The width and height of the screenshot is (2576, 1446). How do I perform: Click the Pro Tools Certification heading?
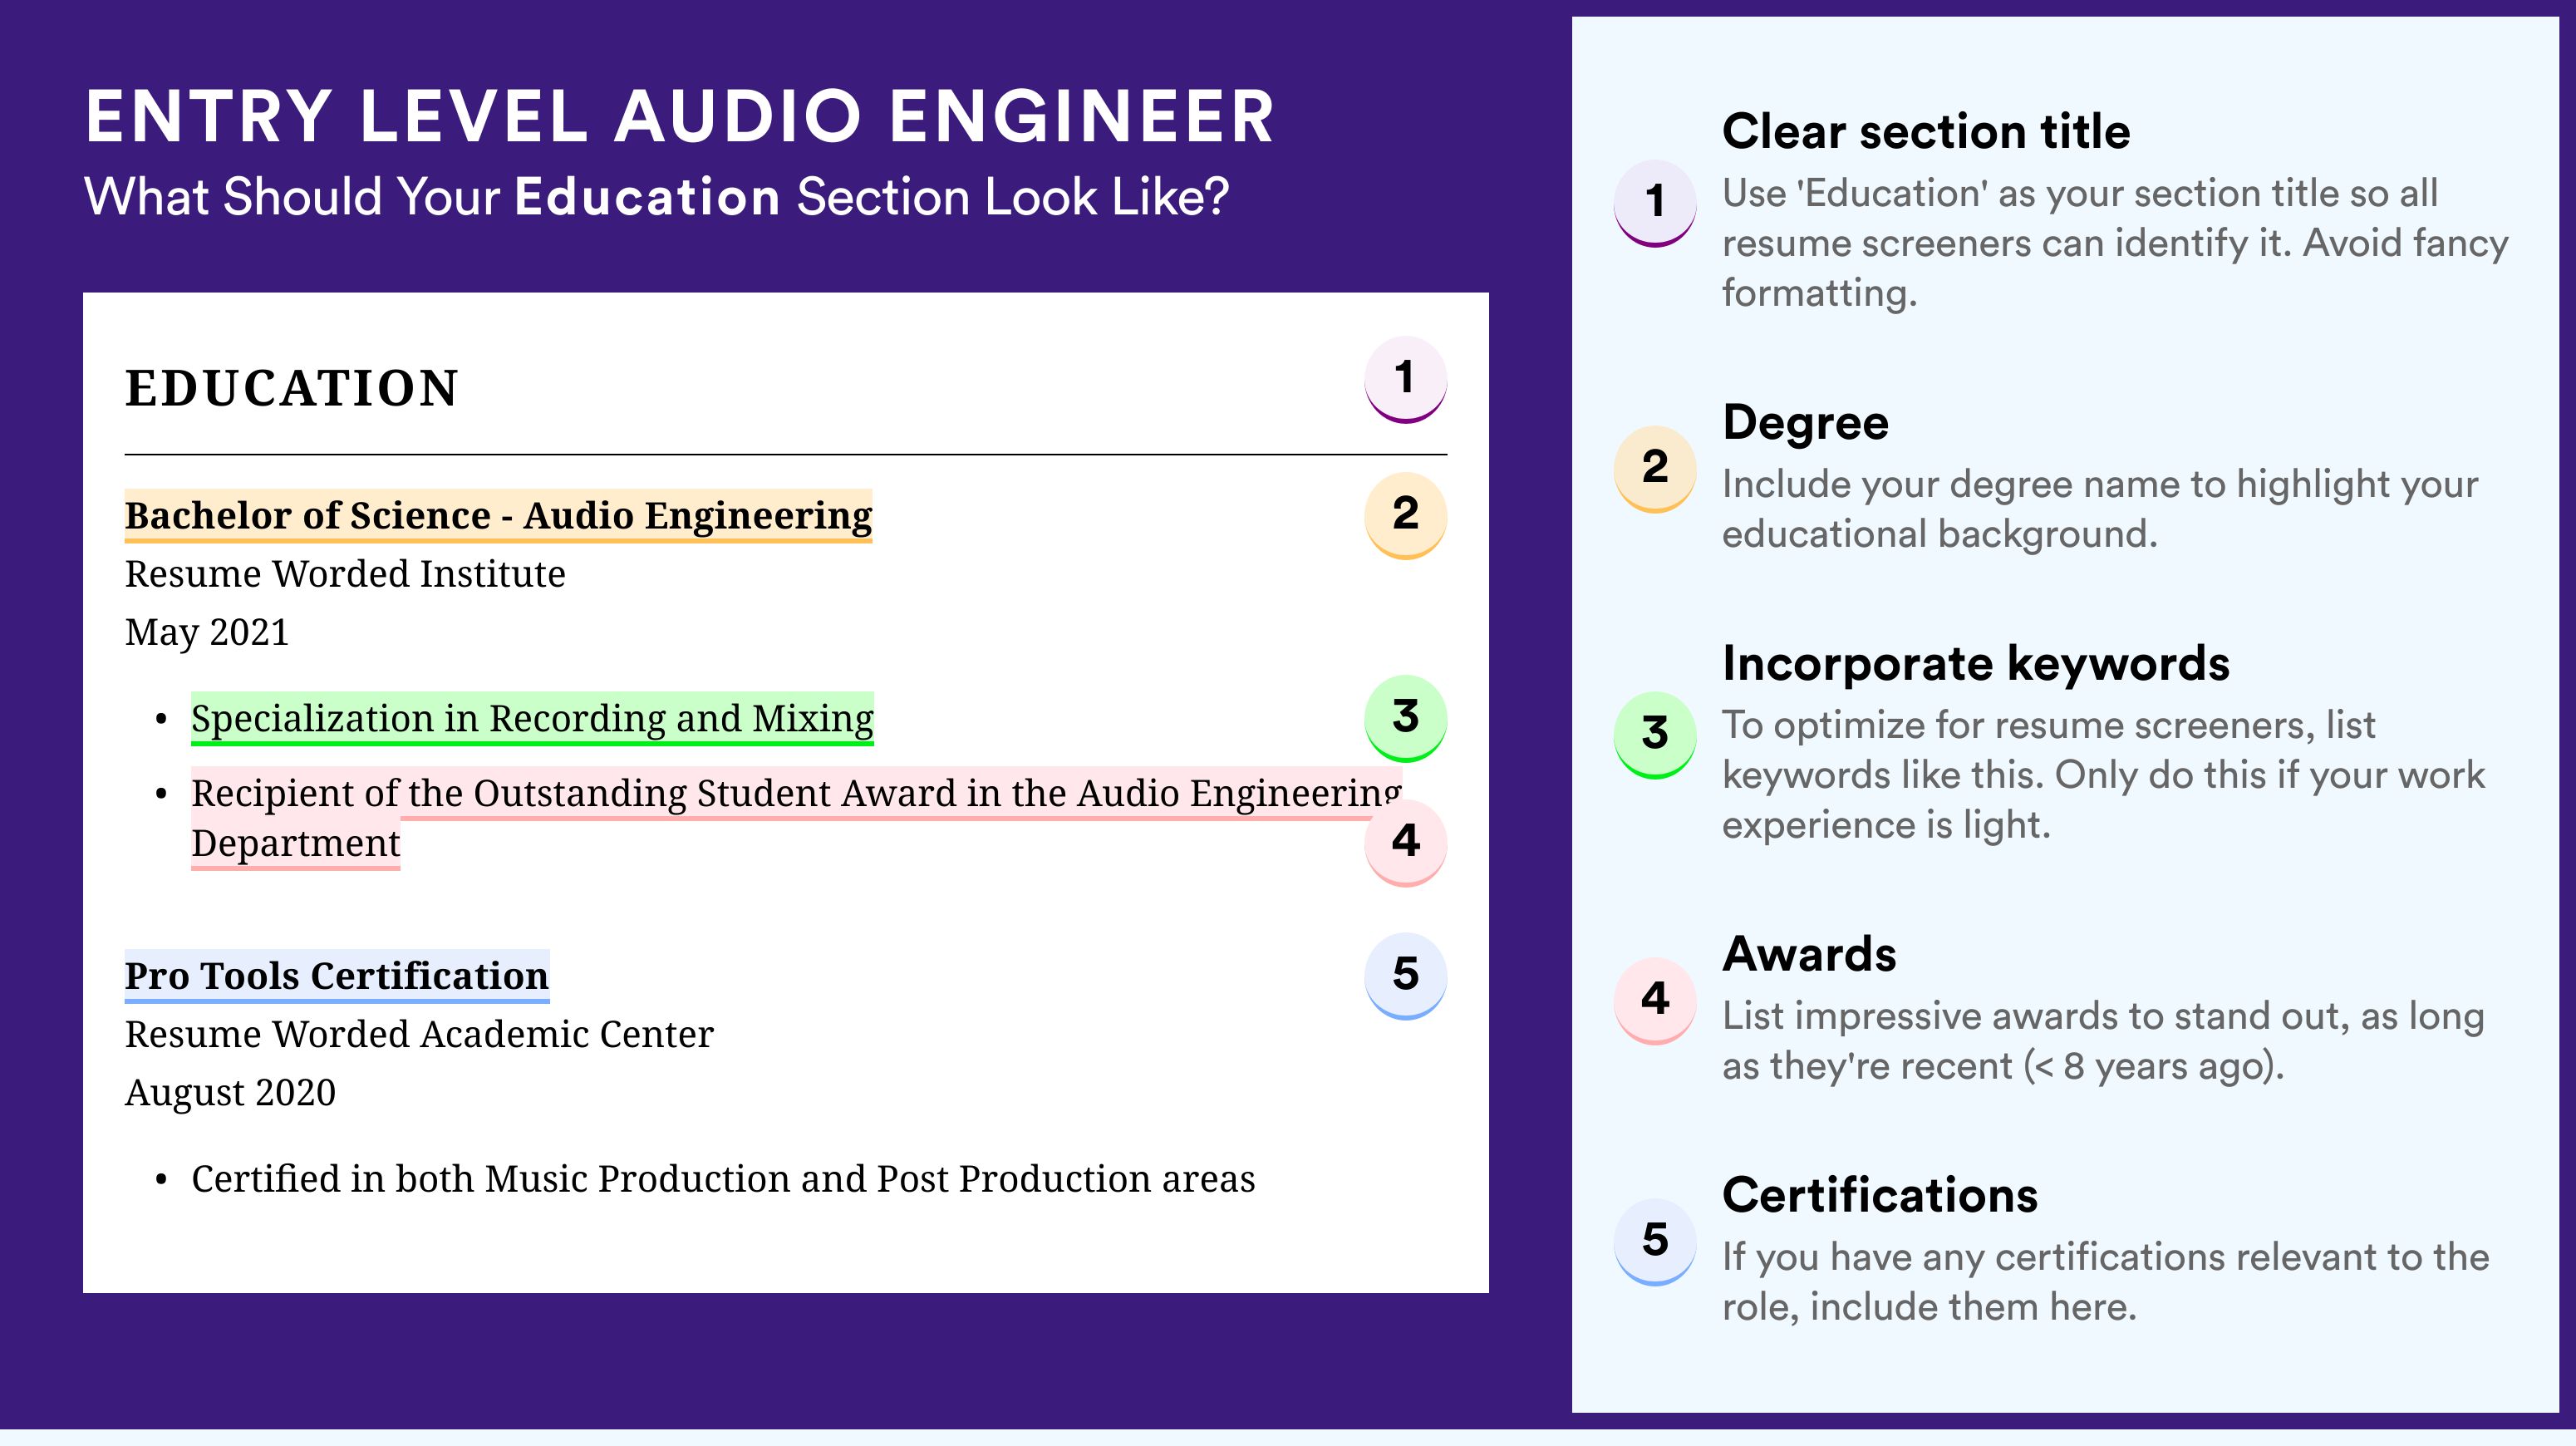(x=337, y=976)
